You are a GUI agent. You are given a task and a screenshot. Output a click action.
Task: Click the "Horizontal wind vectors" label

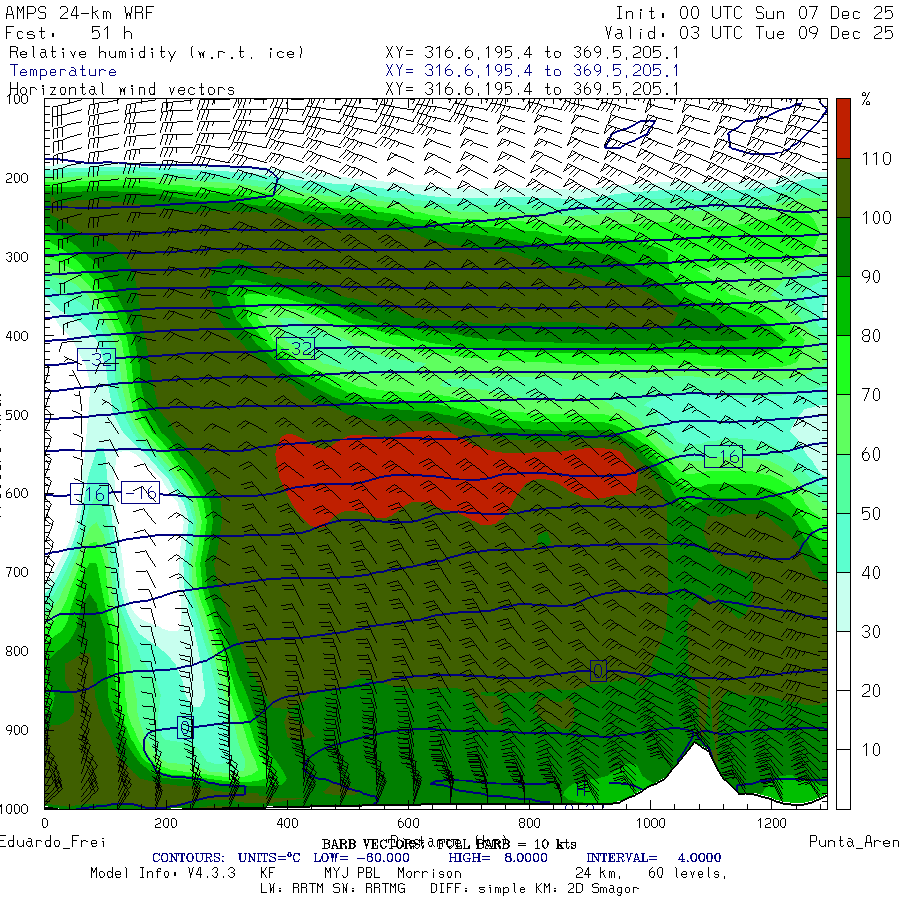coord(122,90)
